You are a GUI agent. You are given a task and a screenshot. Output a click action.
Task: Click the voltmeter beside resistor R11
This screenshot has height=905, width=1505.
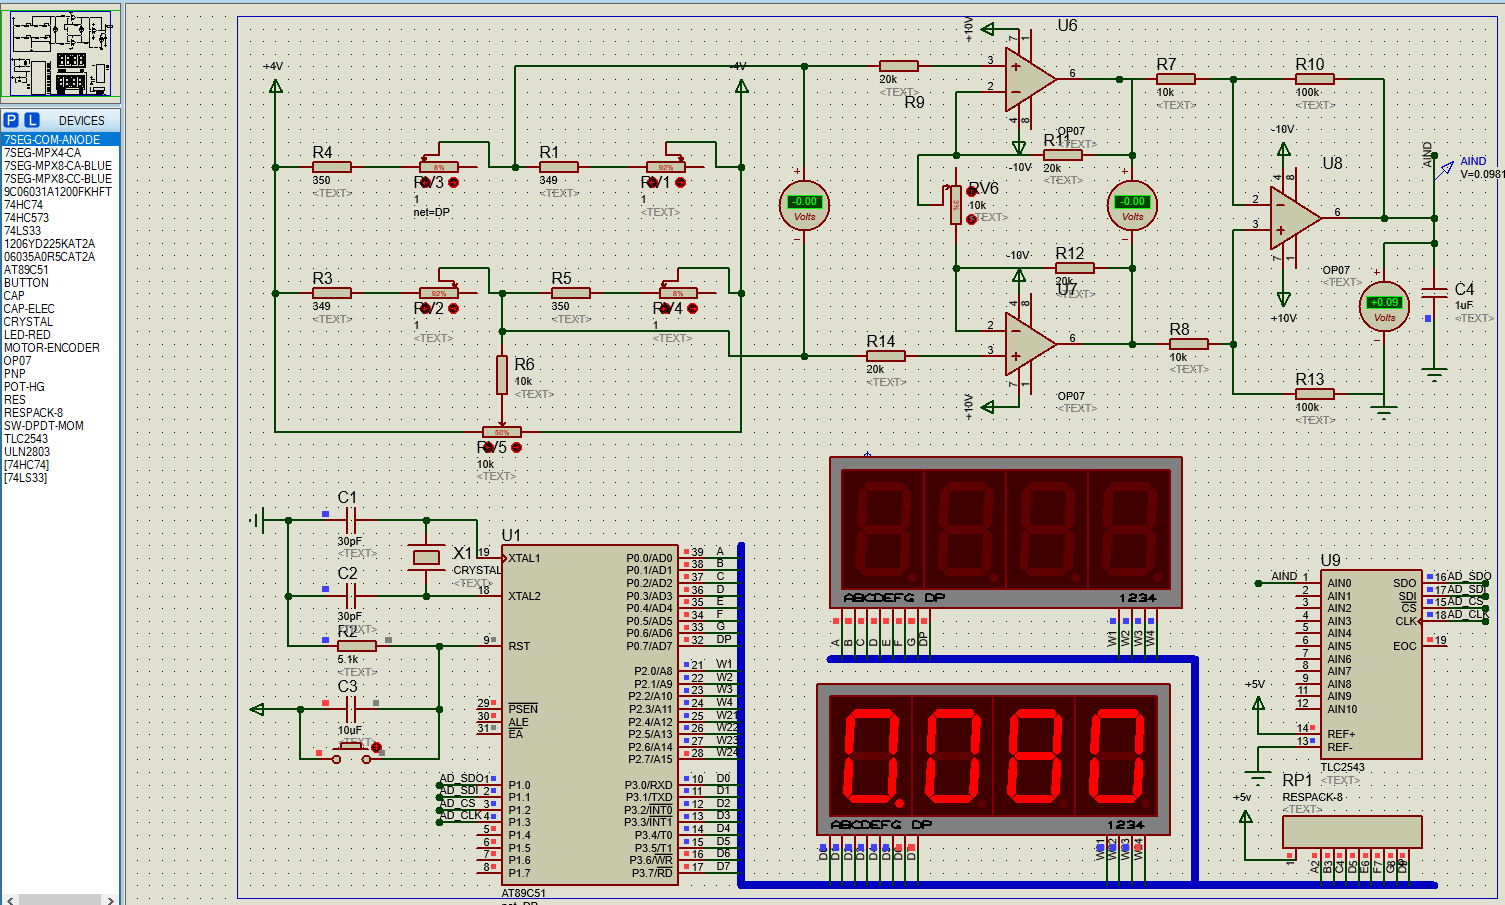(1132, 205)
